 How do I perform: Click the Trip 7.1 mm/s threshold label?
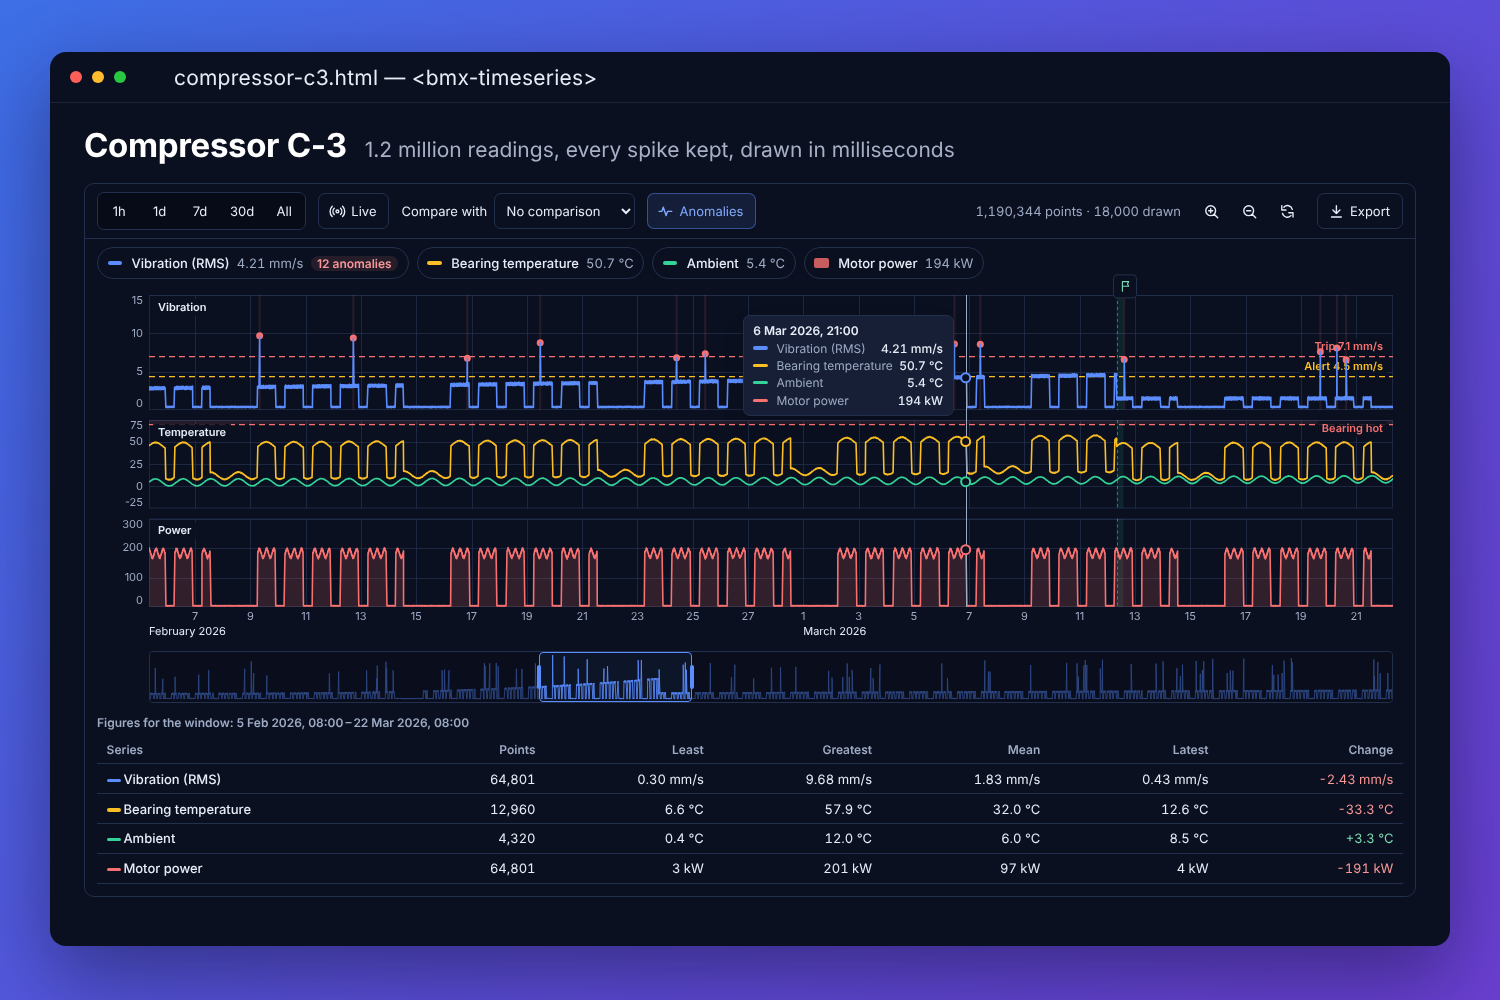(1349, 346)
